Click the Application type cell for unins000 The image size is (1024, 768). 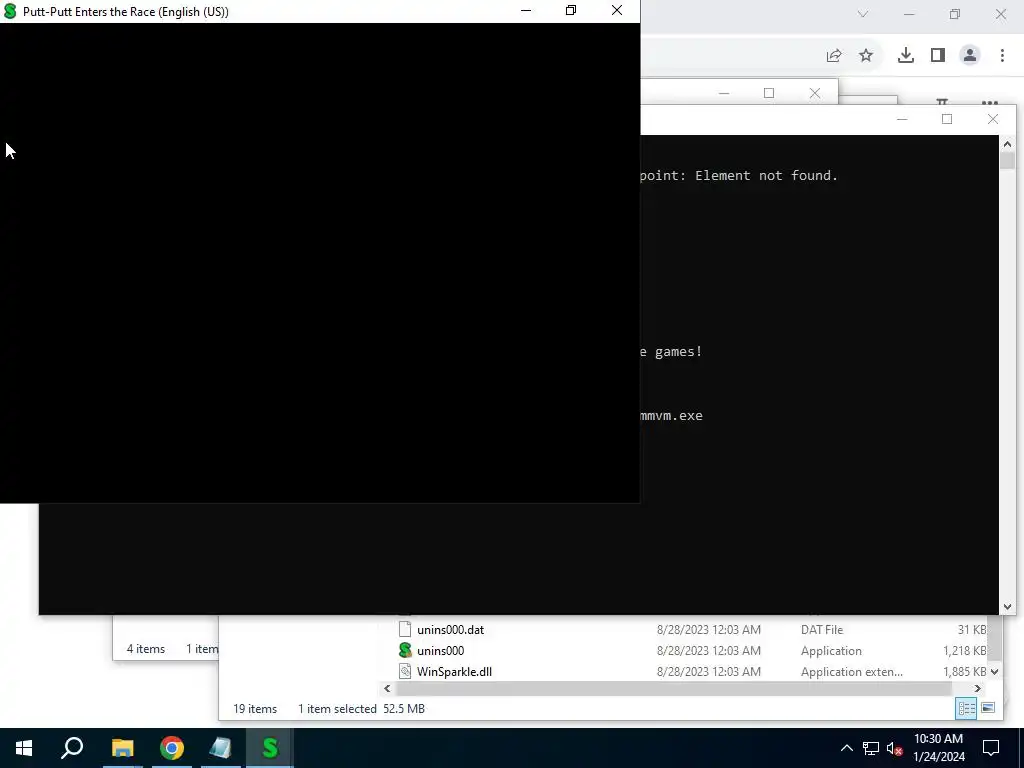tap(831, 650)
